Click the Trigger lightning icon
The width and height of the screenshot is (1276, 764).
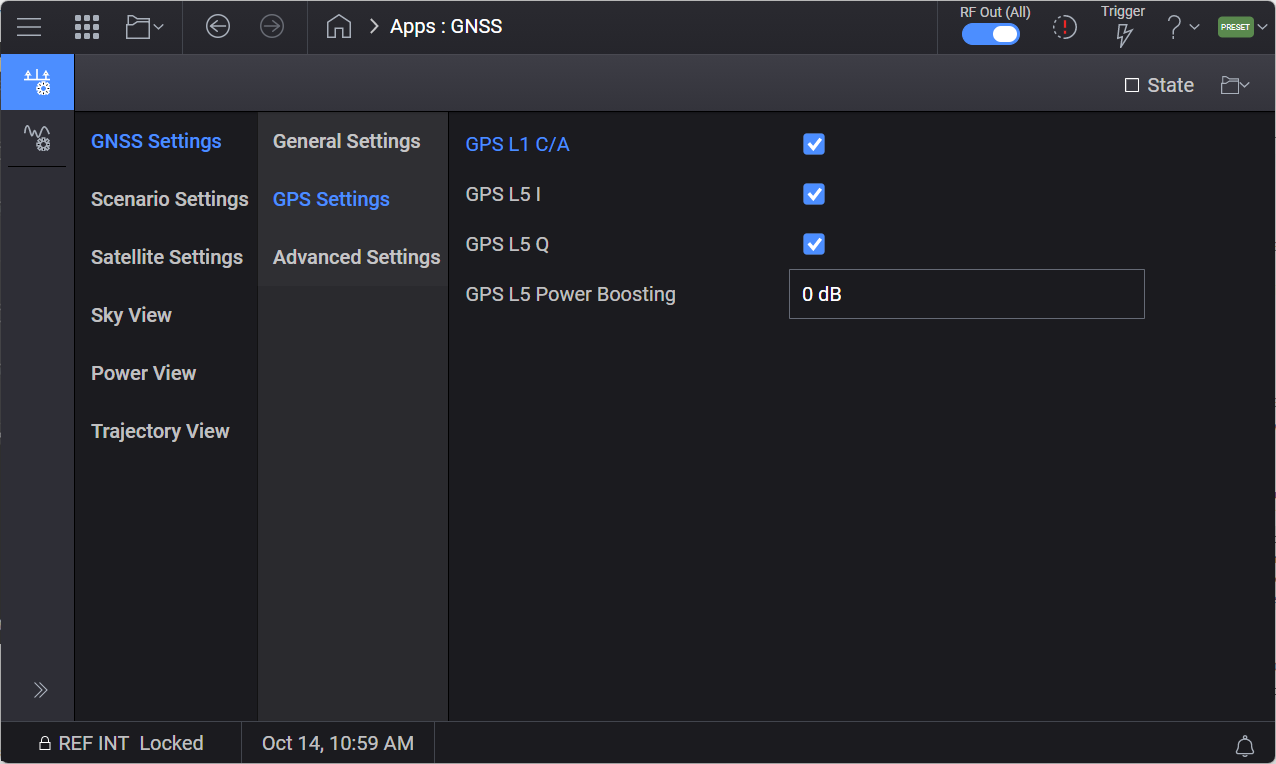[x=1124, y=35]
